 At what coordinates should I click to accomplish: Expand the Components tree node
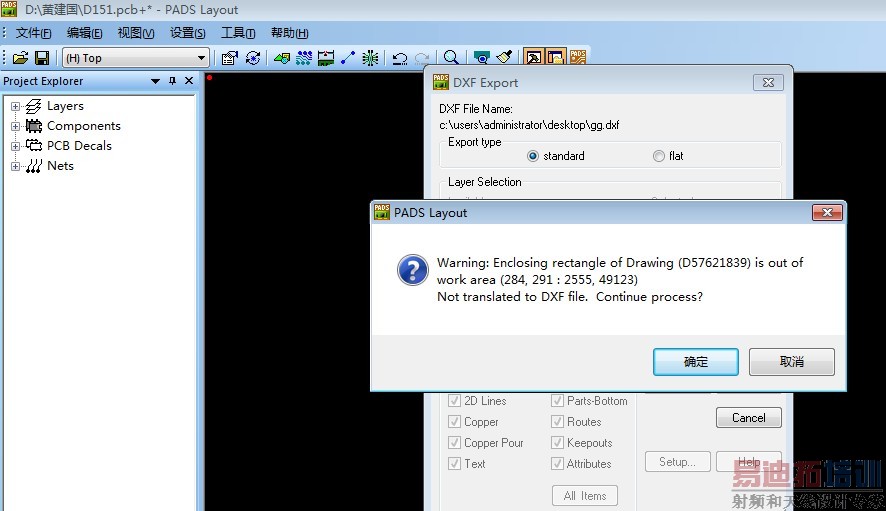[x=16, y=126]
